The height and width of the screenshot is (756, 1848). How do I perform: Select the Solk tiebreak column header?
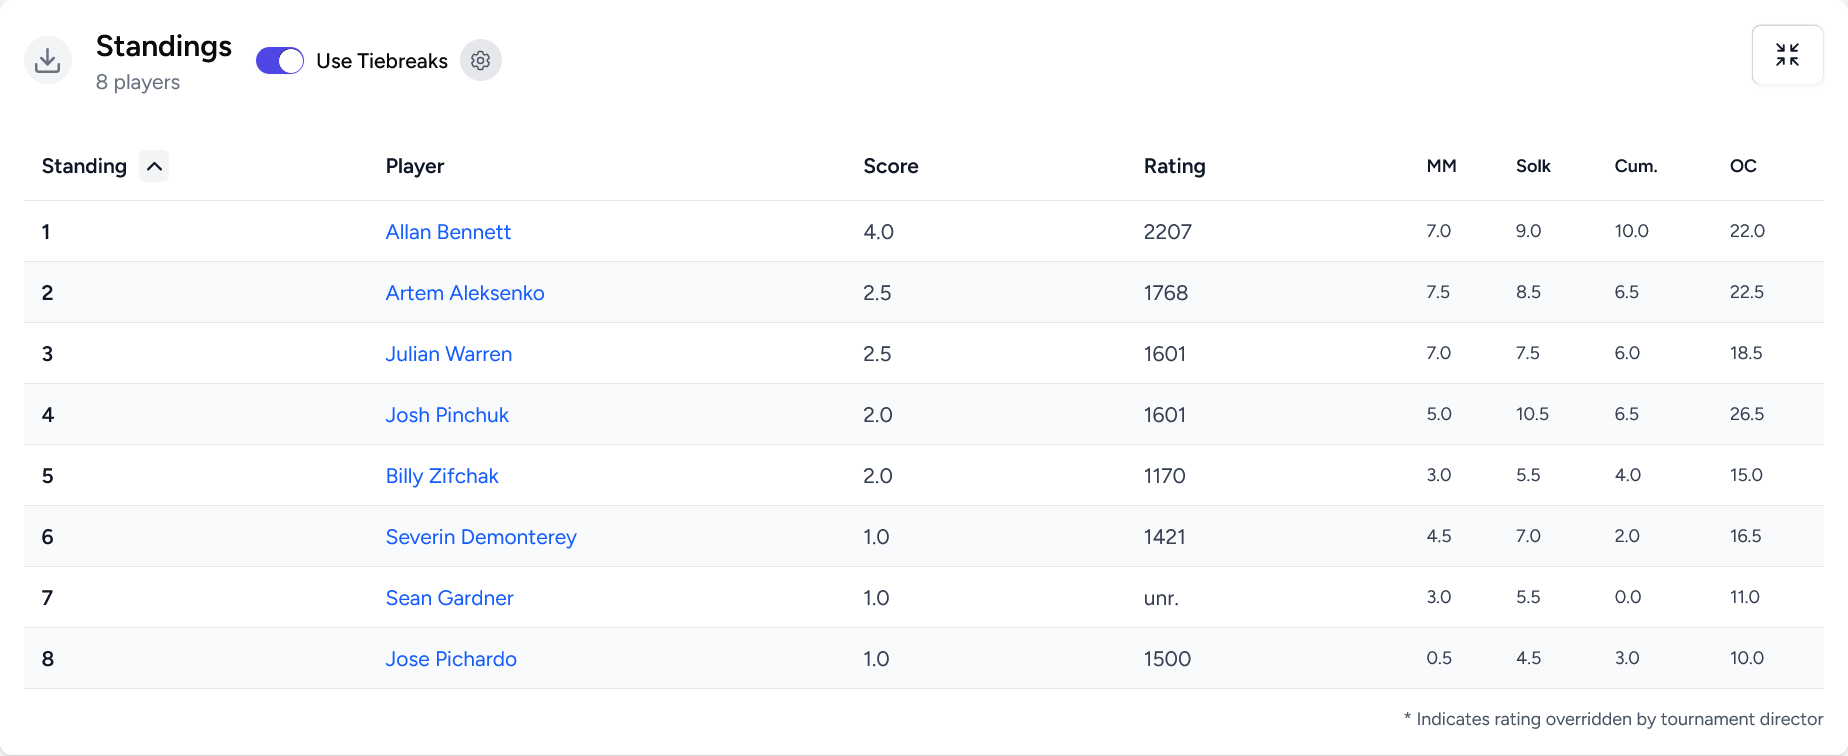click(1533, 166)
